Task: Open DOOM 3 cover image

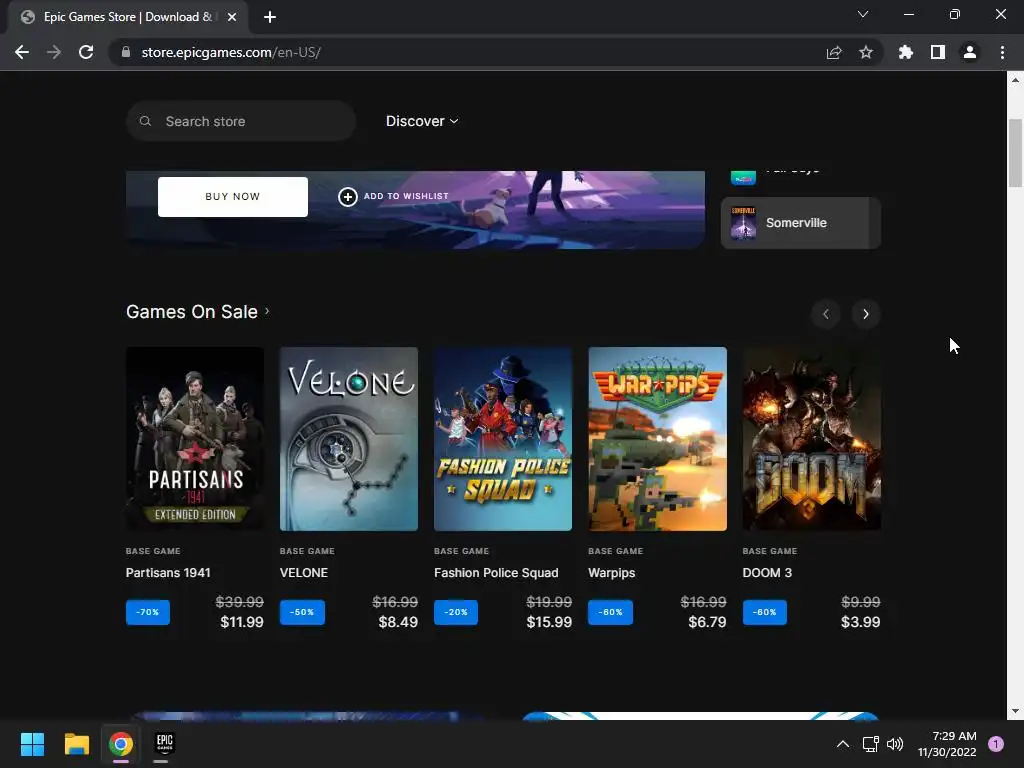Action: click(812, 439)
